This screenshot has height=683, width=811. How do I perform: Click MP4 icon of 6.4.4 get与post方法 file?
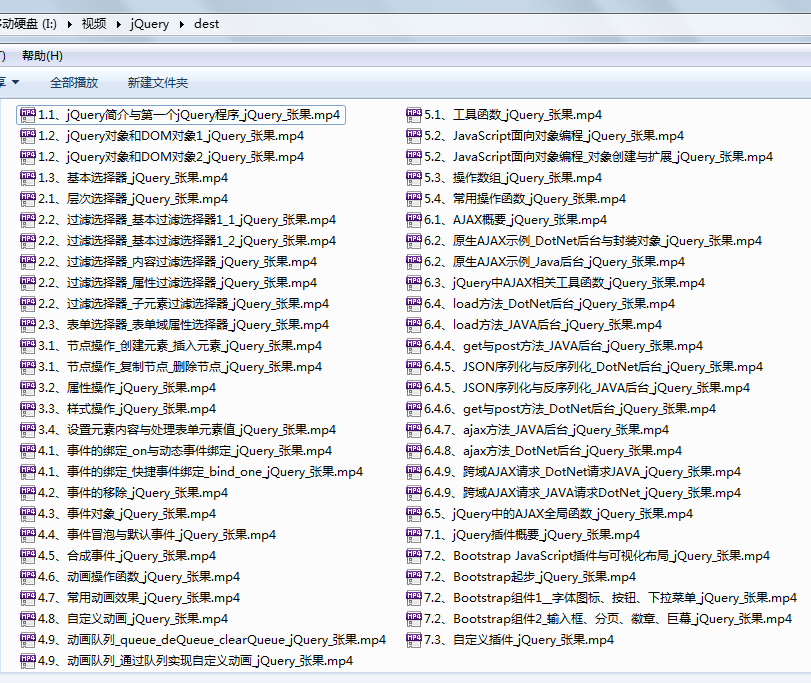pyautogui.click(x=414, y=346)
